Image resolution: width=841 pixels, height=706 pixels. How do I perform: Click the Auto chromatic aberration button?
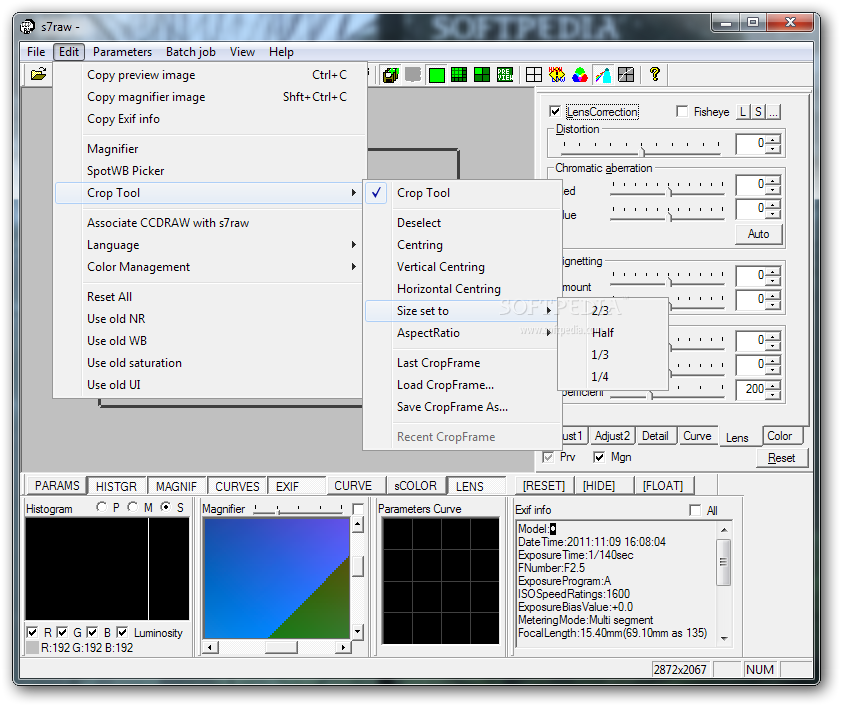[x=758, y=234]
